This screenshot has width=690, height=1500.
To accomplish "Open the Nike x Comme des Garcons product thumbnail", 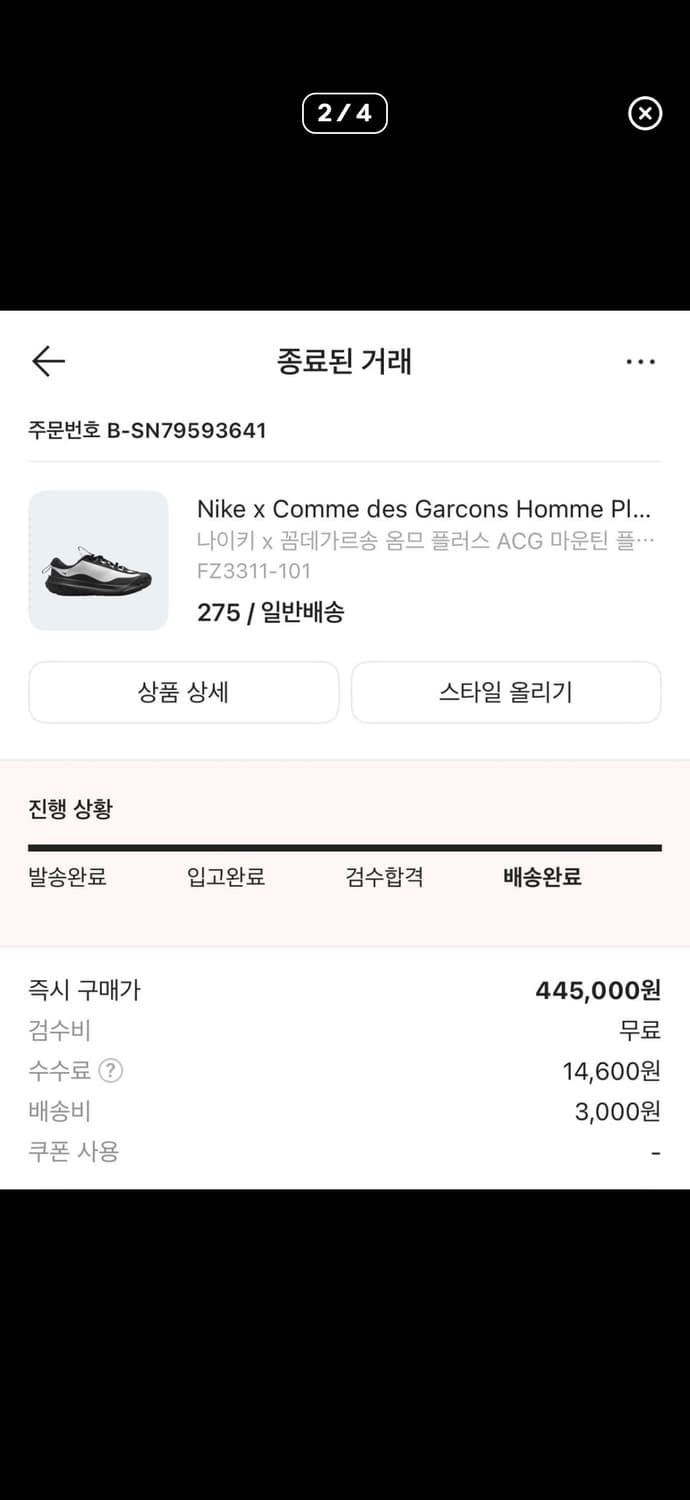I will [x=98, y=560].
